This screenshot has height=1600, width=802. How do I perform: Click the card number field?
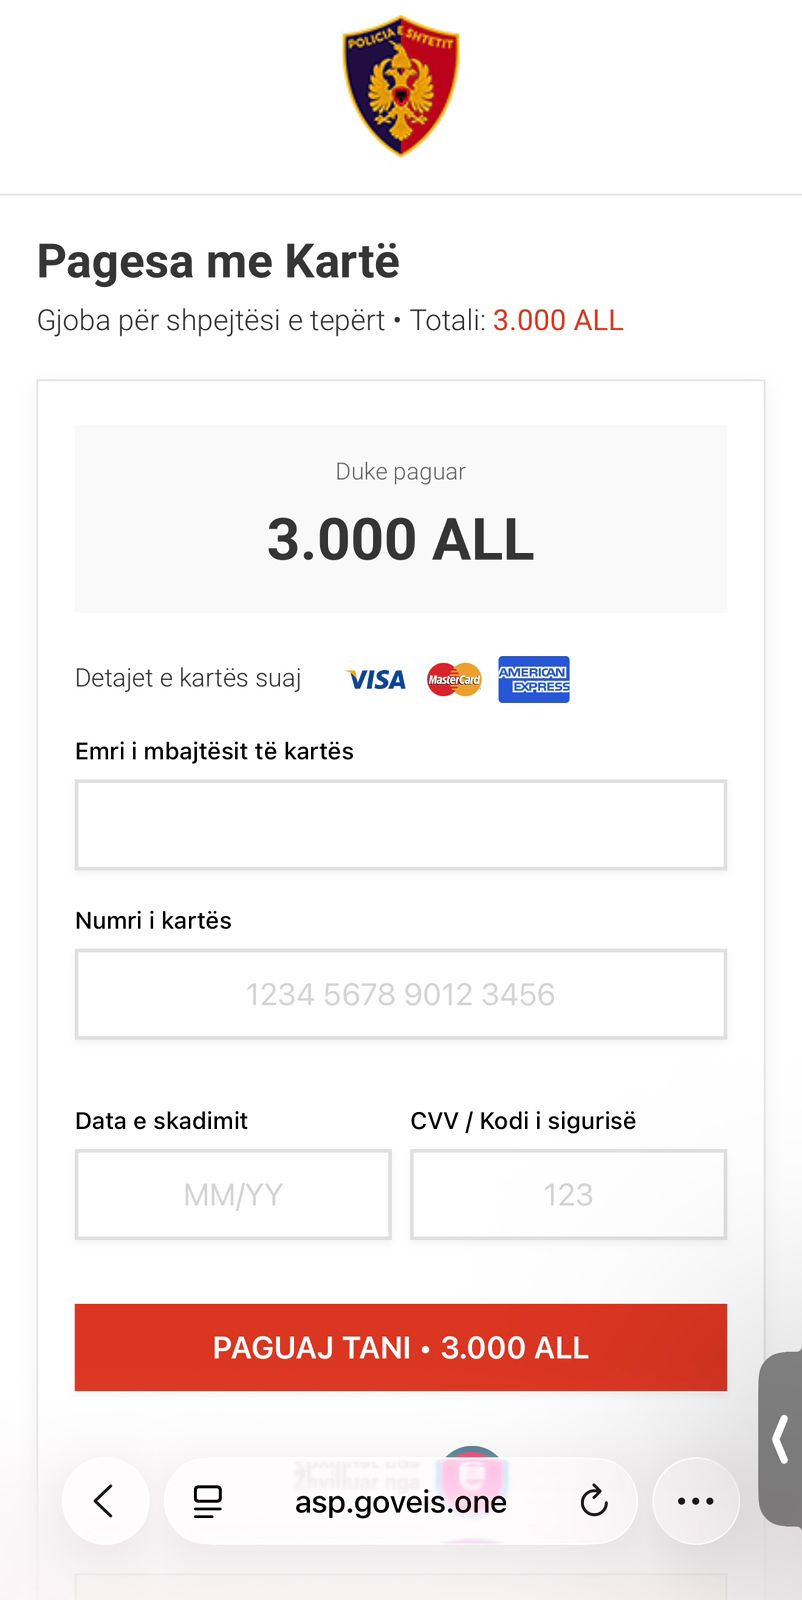401,994
